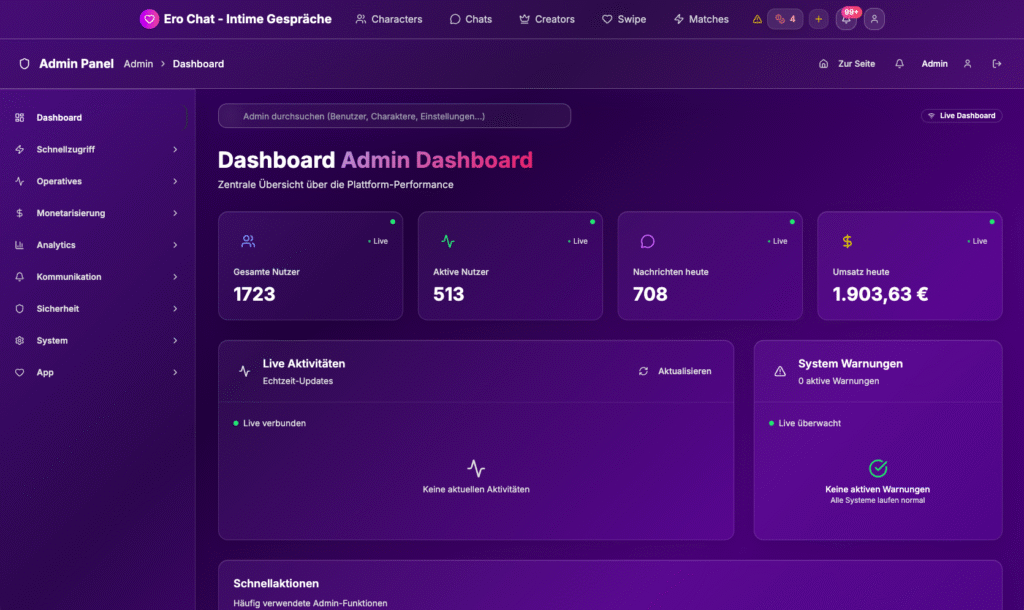The image size is (1024, 610).
Task: Open the Characters tab in top navigation
Action: click(x=389, y=19)
